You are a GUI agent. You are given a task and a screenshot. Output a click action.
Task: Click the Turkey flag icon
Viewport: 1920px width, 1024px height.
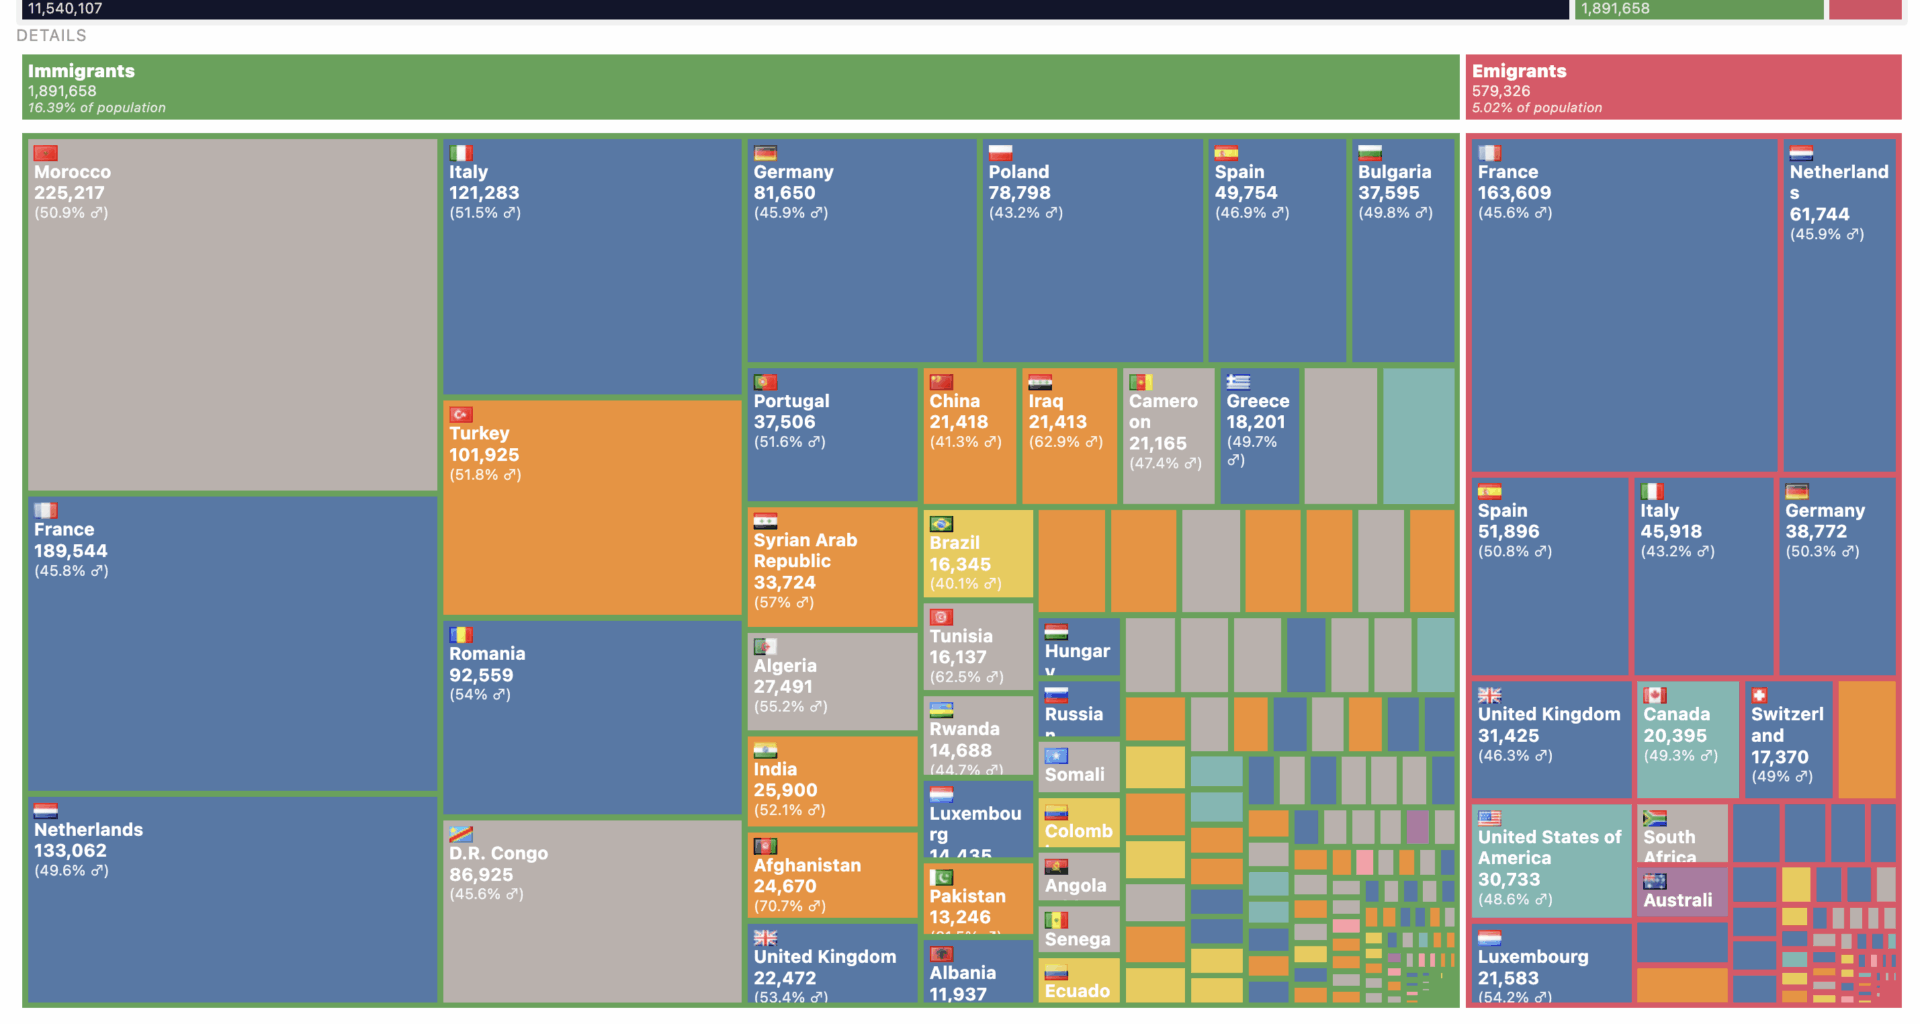(x=461, y=414)
